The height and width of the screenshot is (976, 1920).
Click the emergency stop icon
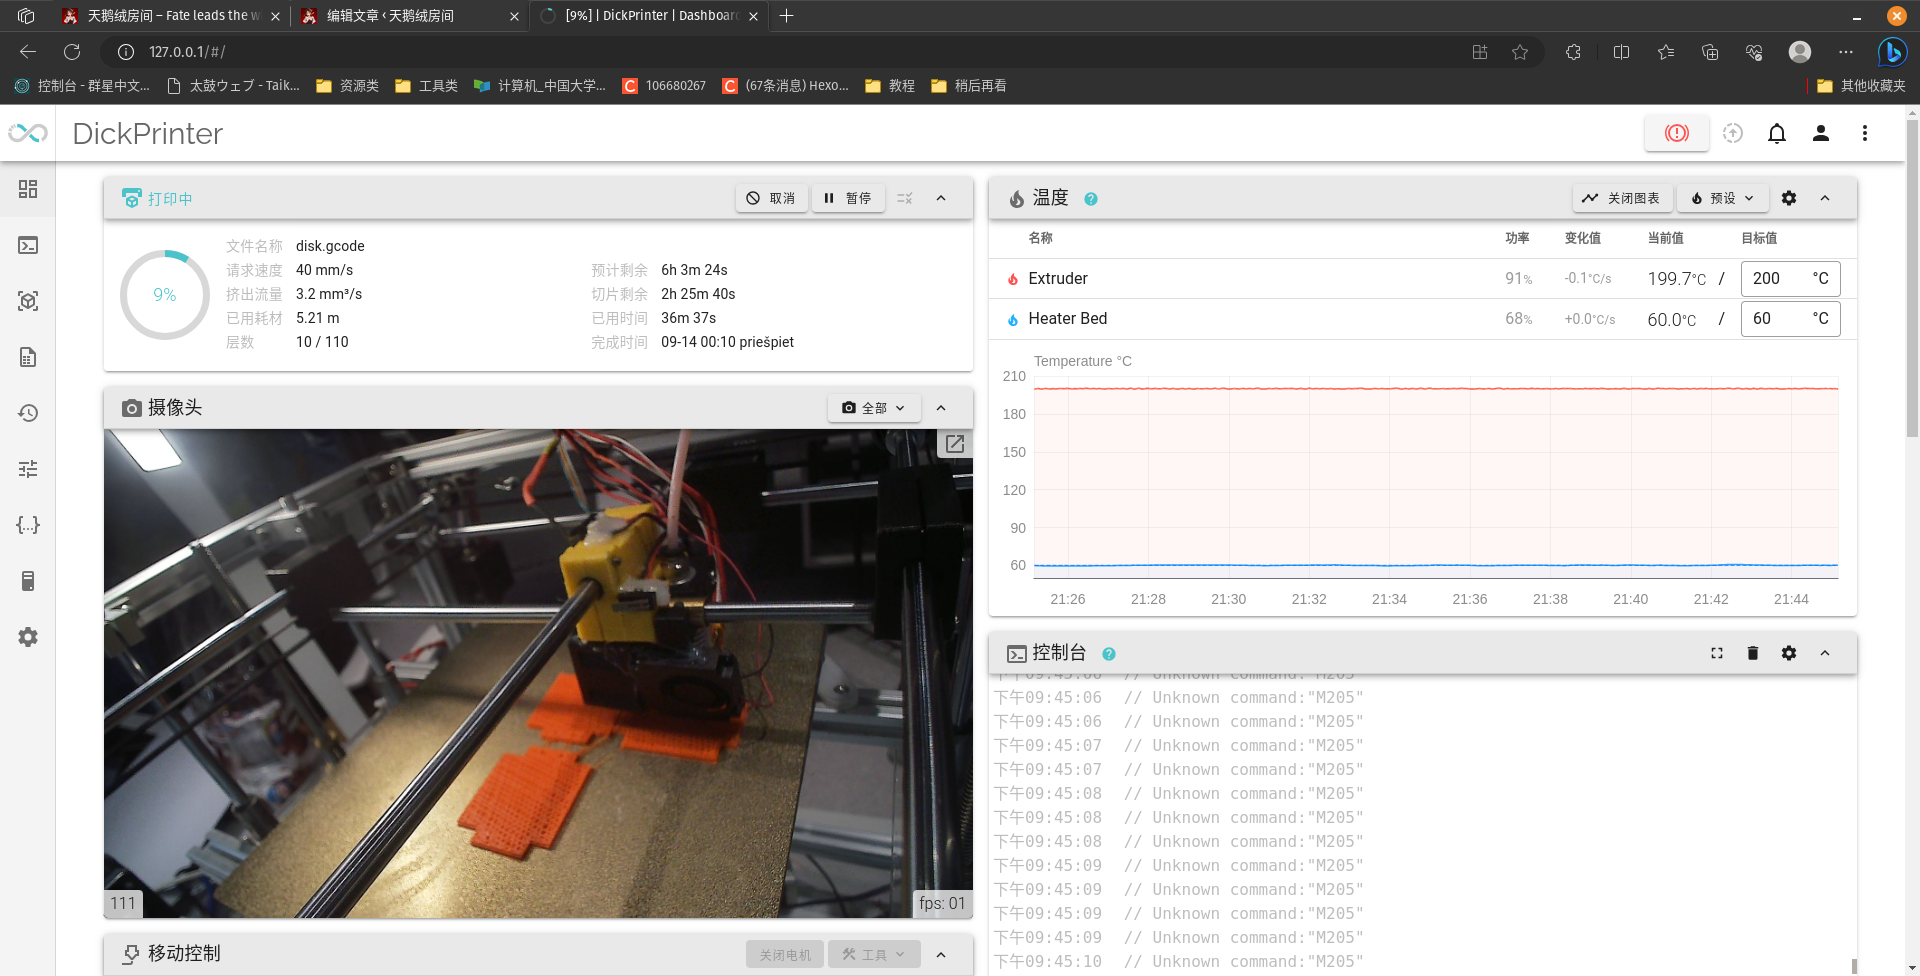(x=1676, y=133)
